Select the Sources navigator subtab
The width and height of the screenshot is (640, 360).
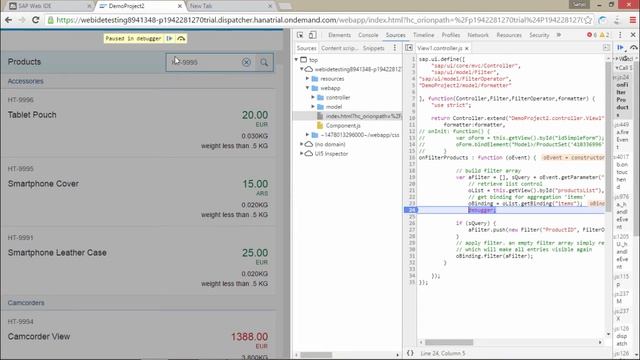click(x=306, y=48)
